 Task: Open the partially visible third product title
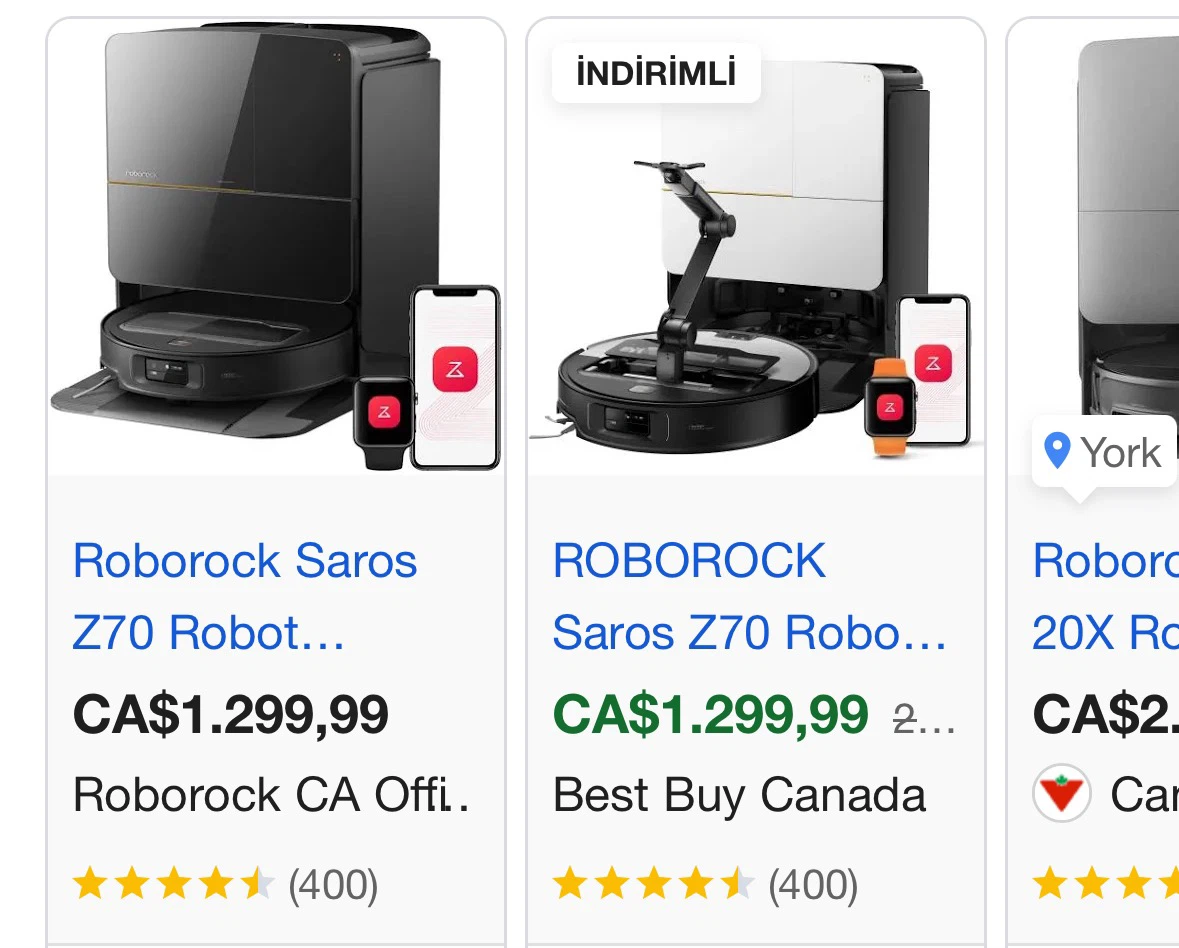[x=1105, y=596]
